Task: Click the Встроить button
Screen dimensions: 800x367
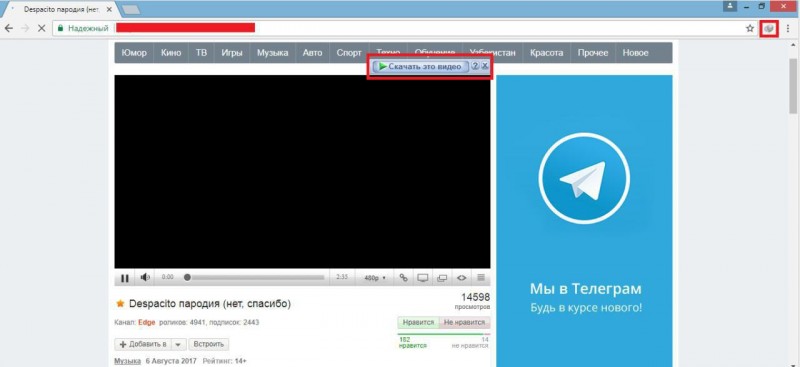Action: (209, 345)
